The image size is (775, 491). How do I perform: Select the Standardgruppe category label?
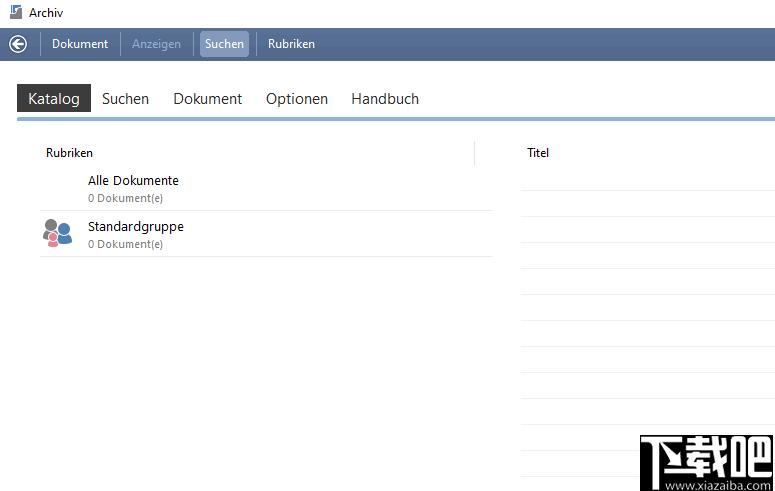pyautogui.click(x=136, y=227)
